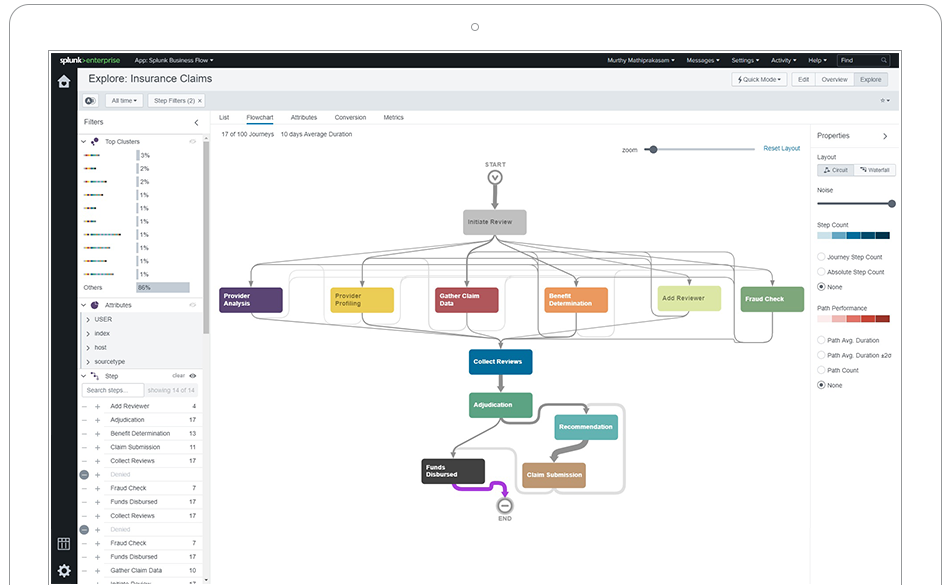Click the END node circle
The width and height of the screenshot is (950, 586).
coord(505,505)
